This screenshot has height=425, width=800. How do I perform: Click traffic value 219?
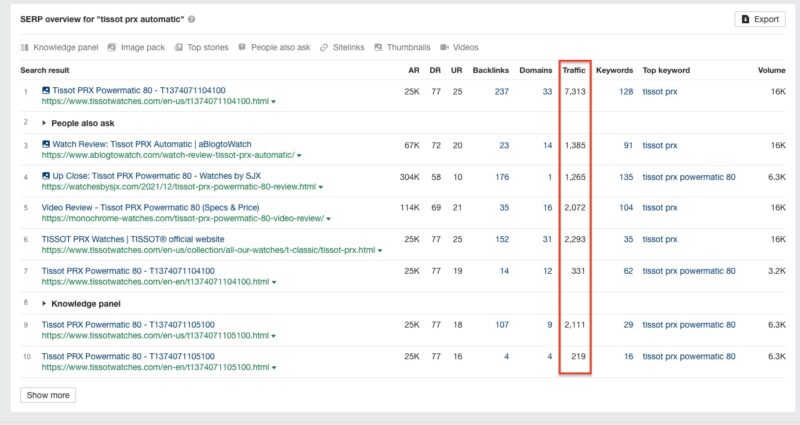[578, 356]
